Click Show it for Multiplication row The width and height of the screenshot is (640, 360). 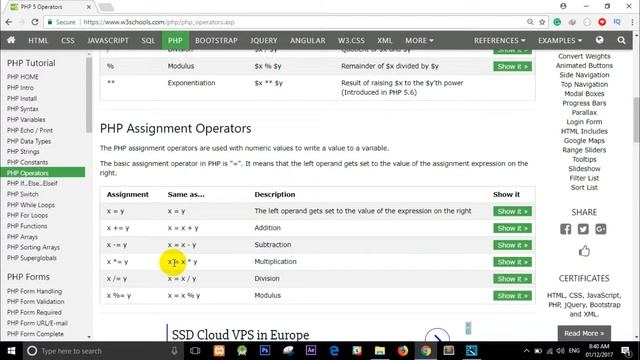coord(512,262)
